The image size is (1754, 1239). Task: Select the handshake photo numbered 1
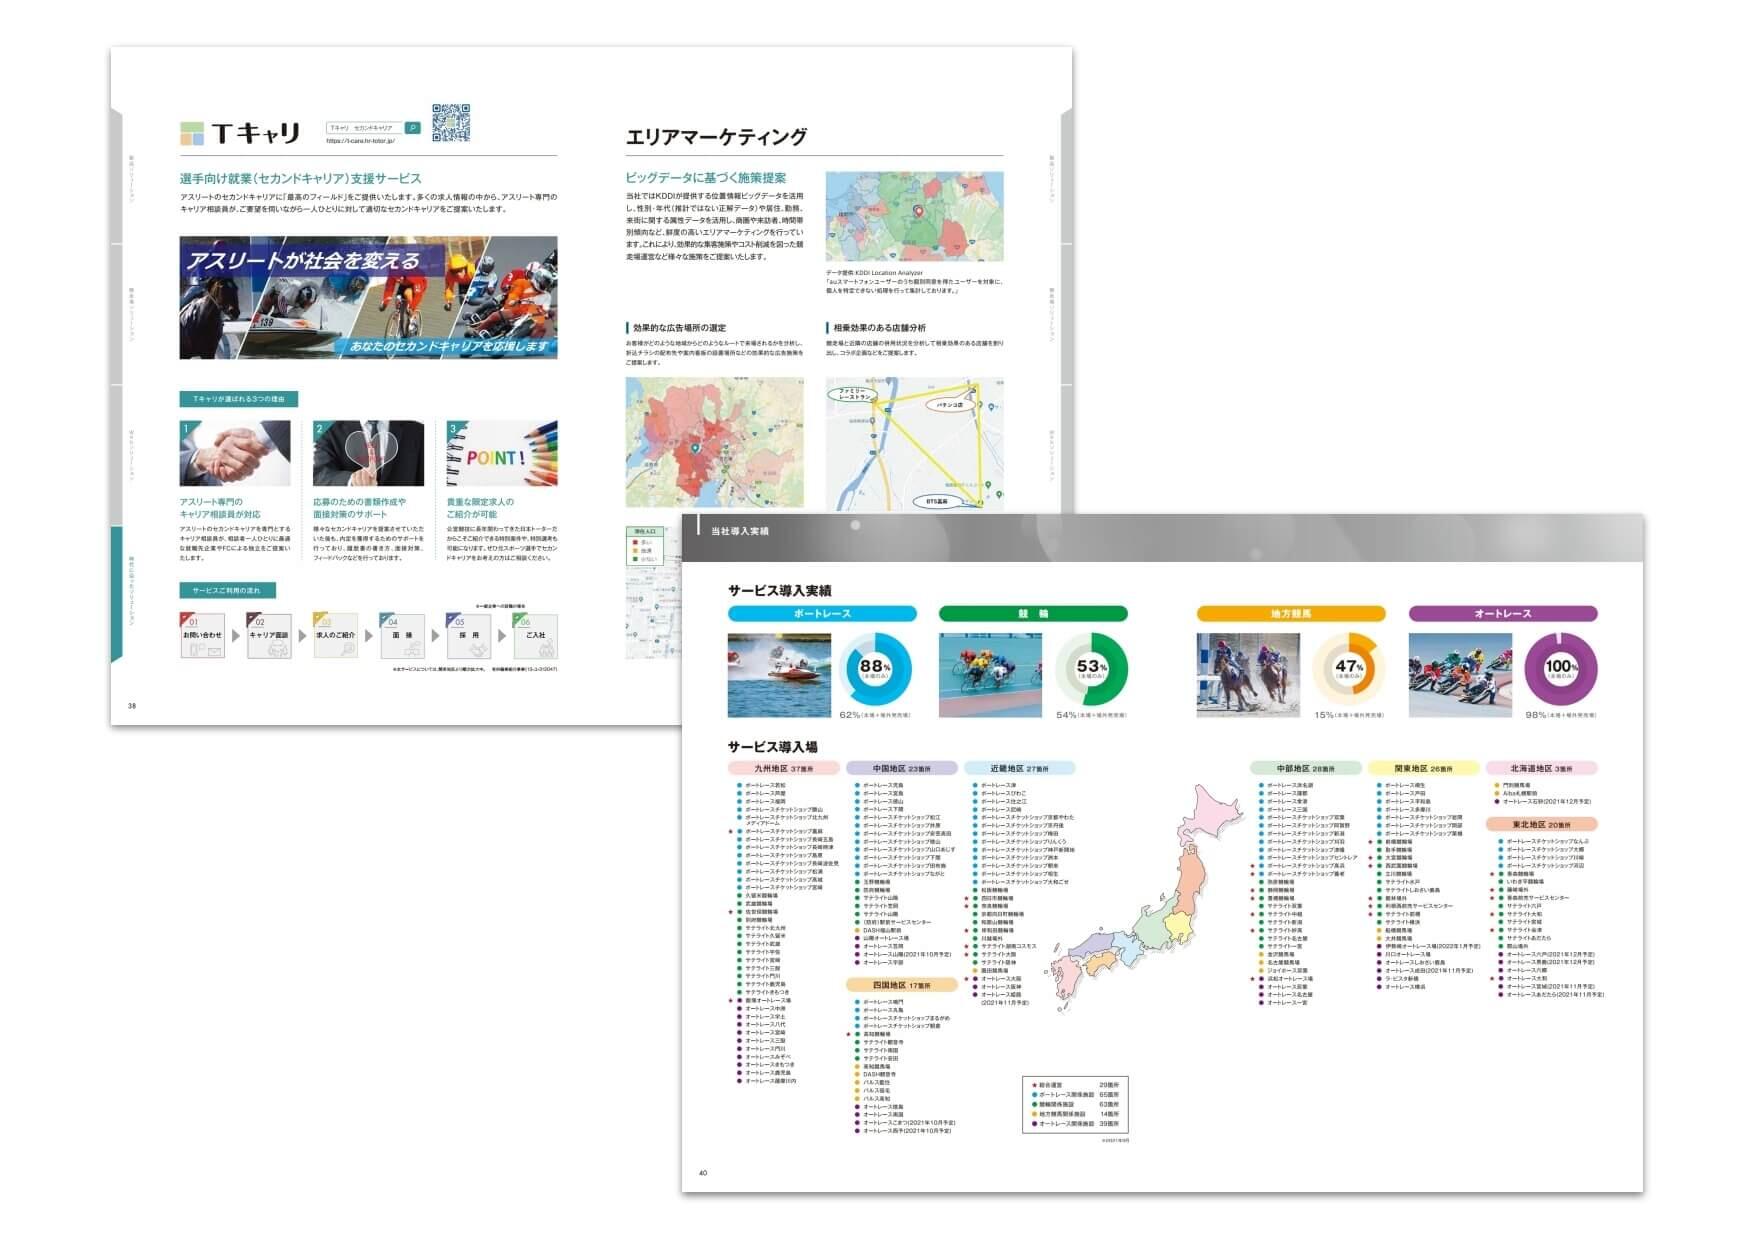pyautogui.click(x=235, y=453)
